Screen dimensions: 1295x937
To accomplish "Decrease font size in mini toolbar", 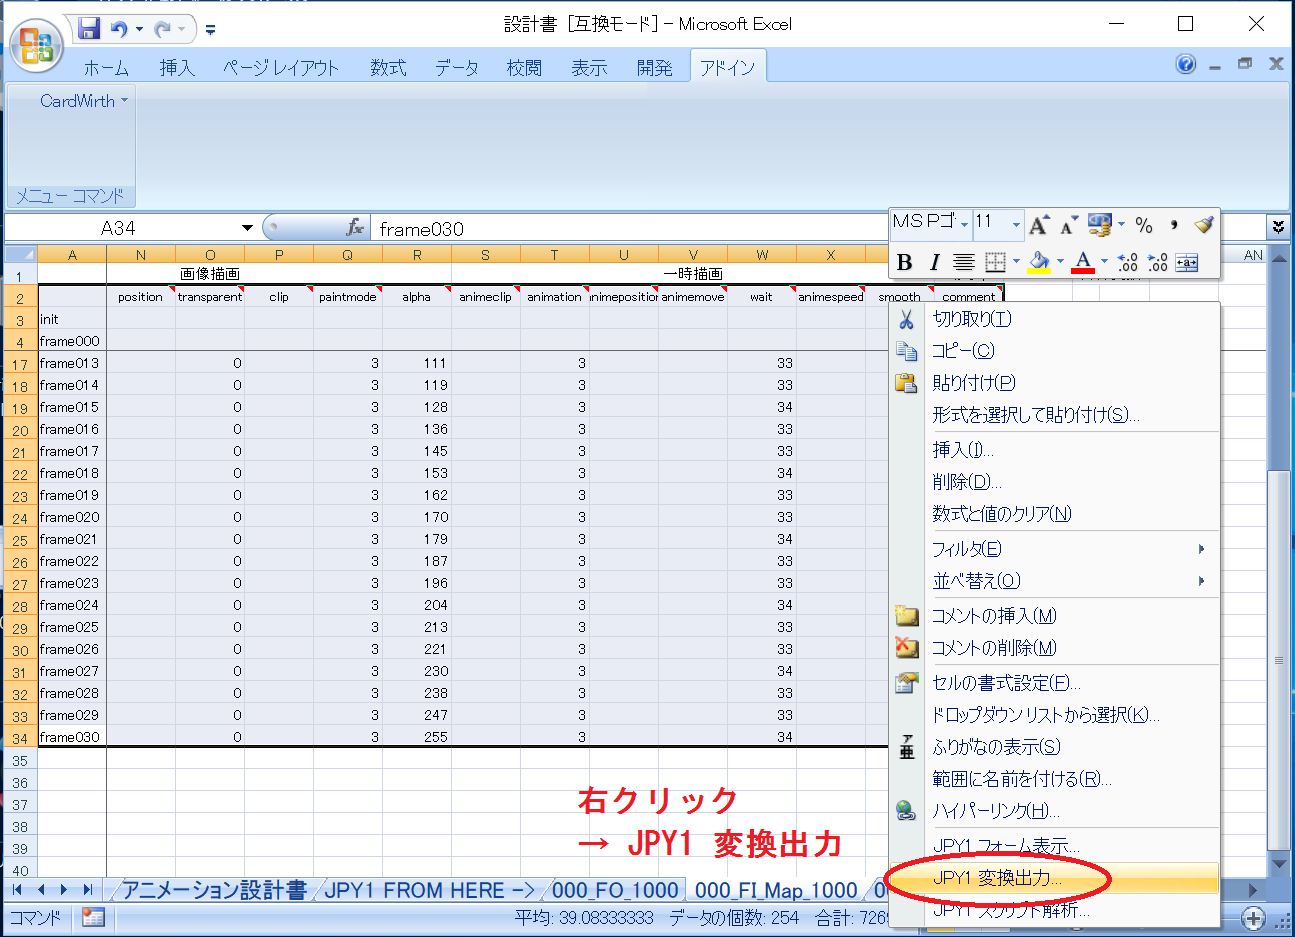I will [1068, 225].
